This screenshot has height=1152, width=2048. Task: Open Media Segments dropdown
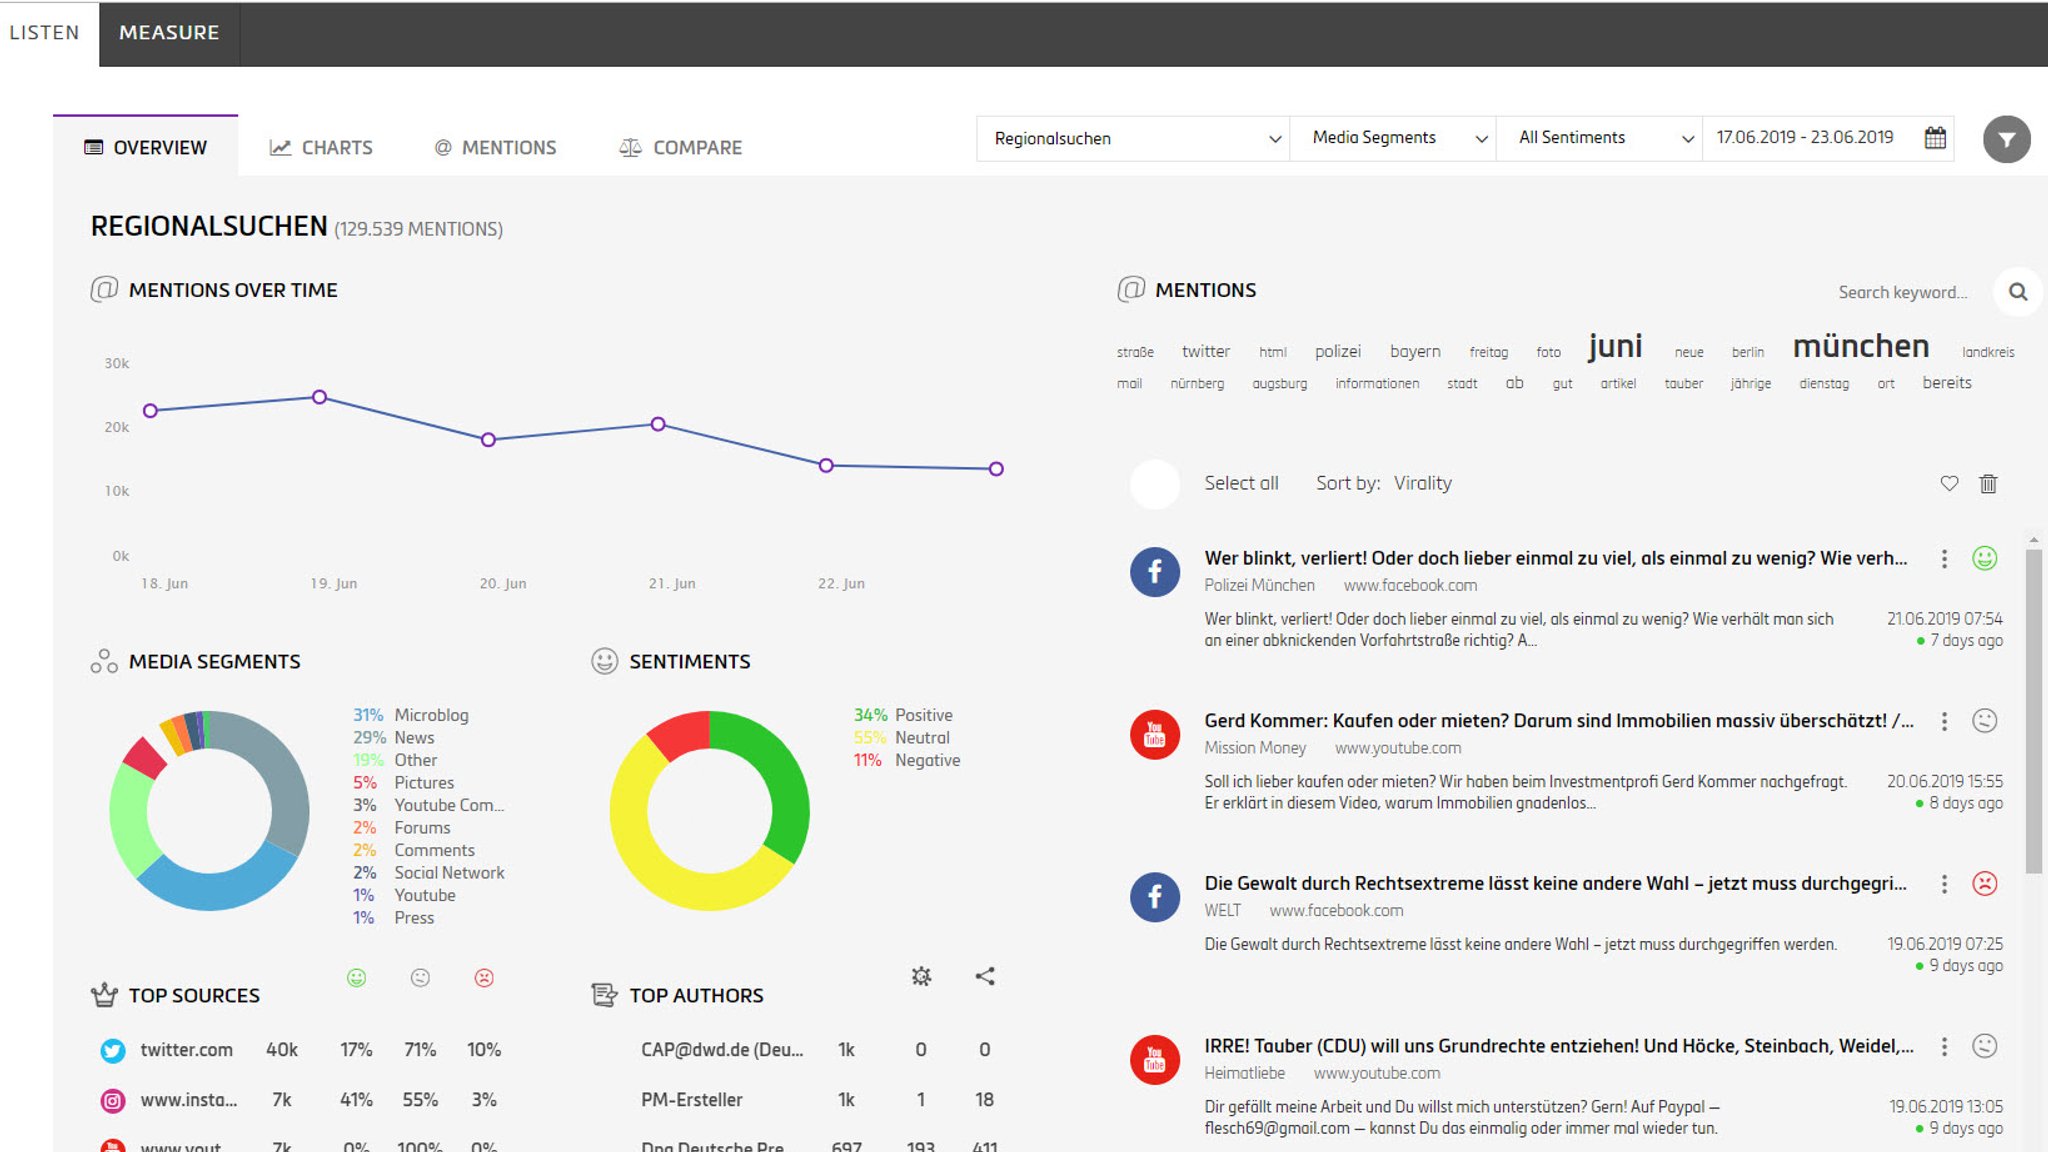[1393, 138]
